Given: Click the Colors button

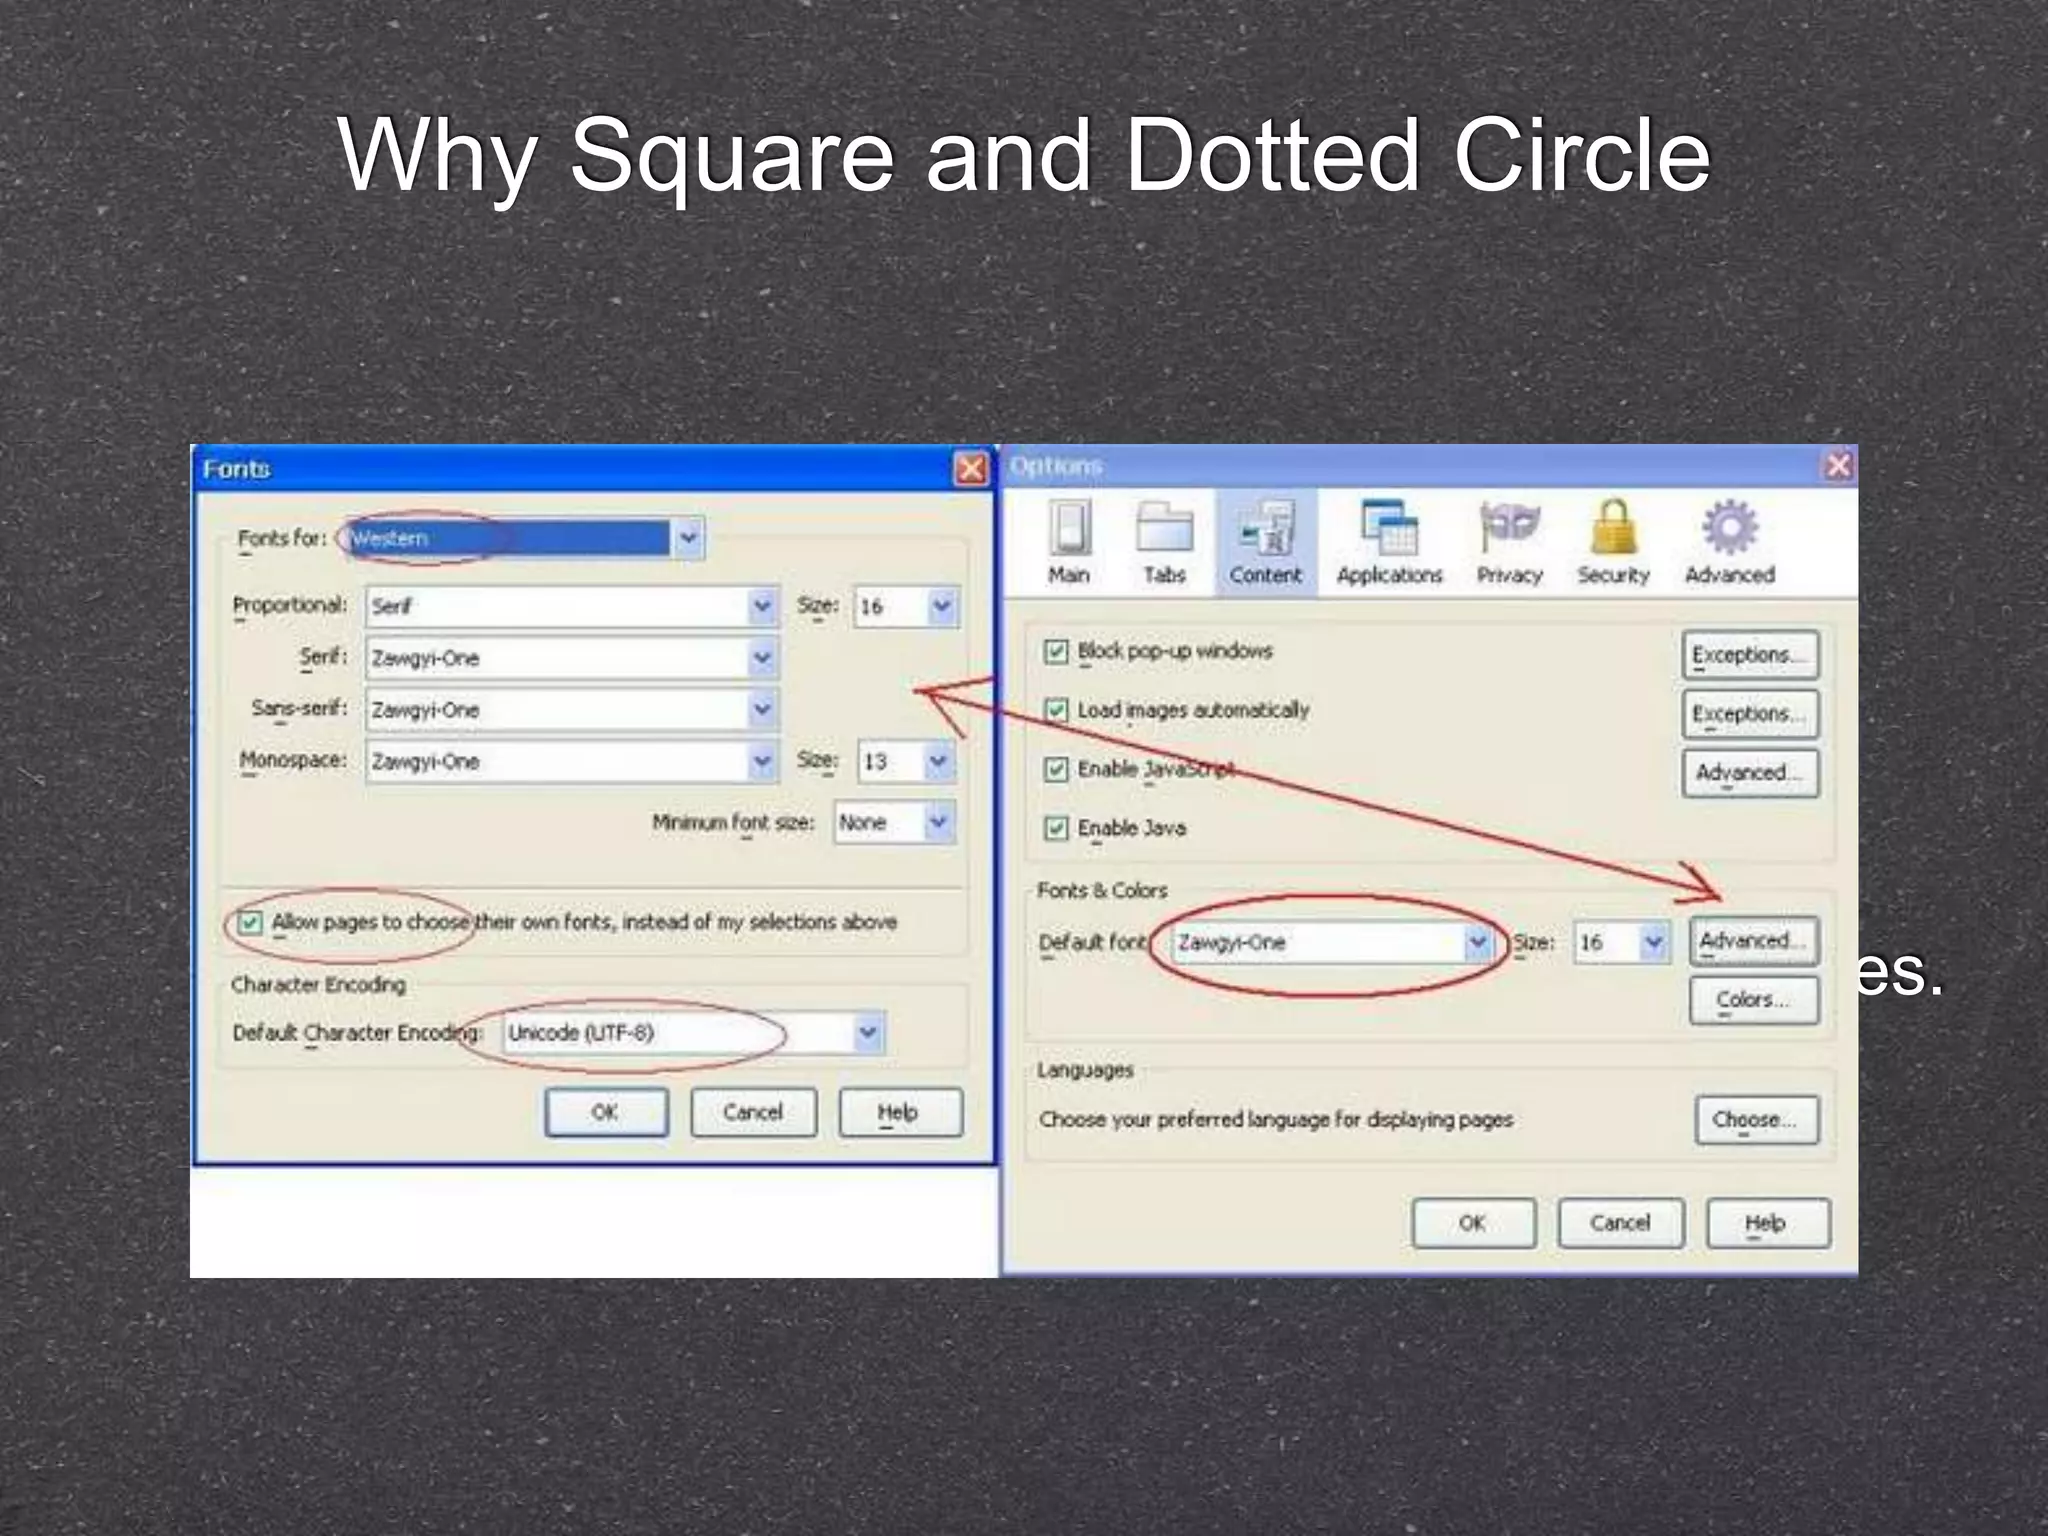Looking at the screenshot, I should coord(1754,1000).
